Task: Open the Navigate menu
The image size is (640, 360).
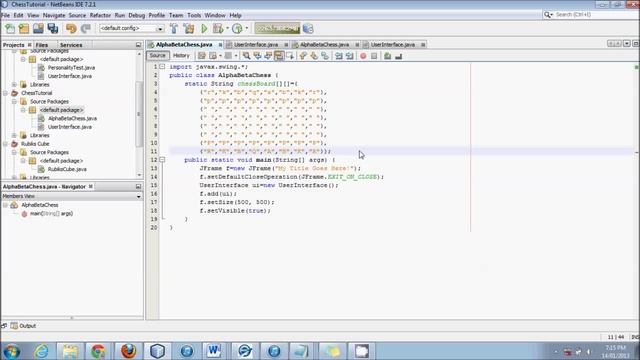Action: (x=54, y=15)
